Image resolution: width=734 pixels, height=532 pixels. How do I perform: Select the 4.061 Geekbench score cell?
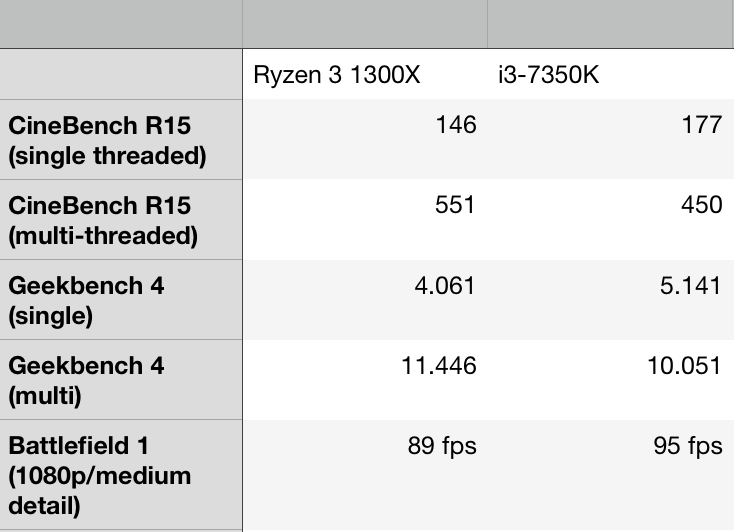point(364,300)
